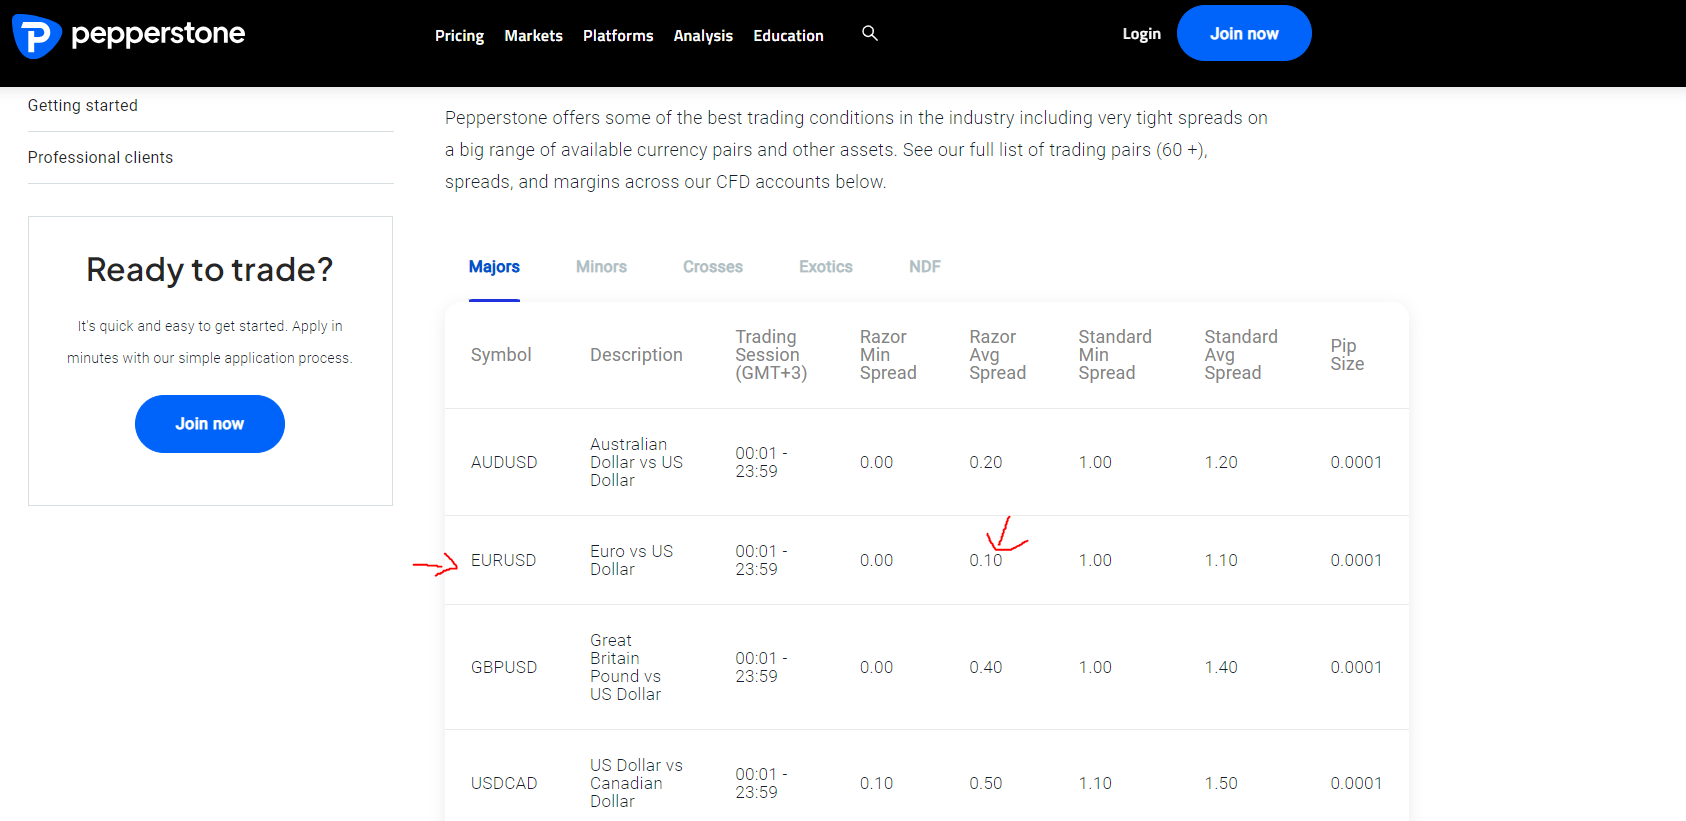Image resolution: width=1686 pixels, height=821 pixels.
Task: Select the Majors tab
Action: (x=494, y=267)
